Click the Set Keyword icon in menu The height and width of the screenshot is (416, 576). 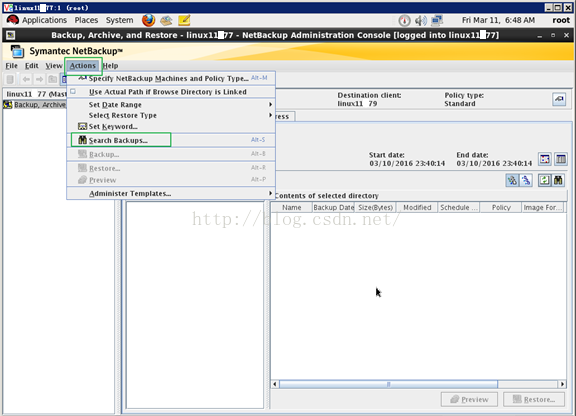(x=82, y=126)
